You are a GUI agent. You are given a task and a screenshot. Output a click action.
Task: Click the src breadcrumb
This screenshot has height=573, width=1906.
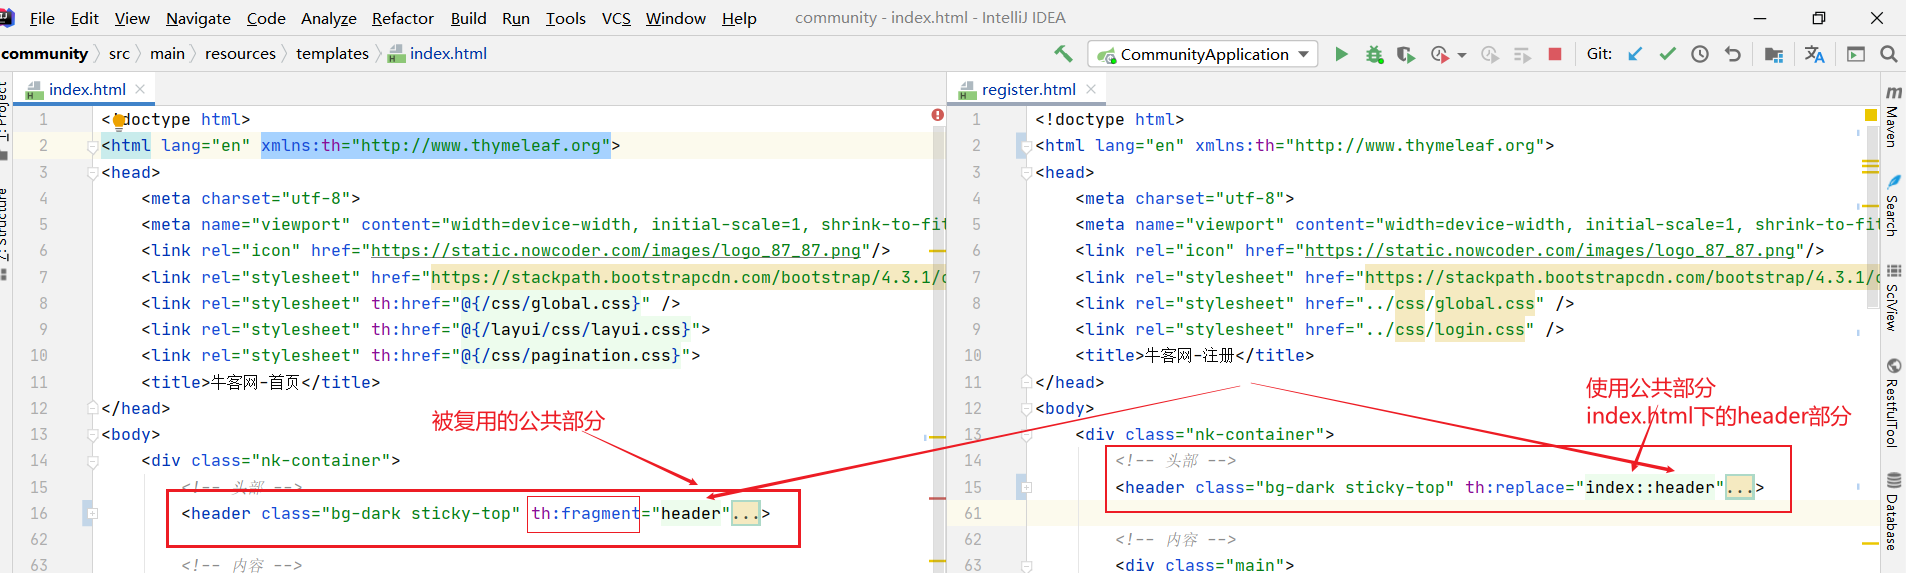point(119,54)
